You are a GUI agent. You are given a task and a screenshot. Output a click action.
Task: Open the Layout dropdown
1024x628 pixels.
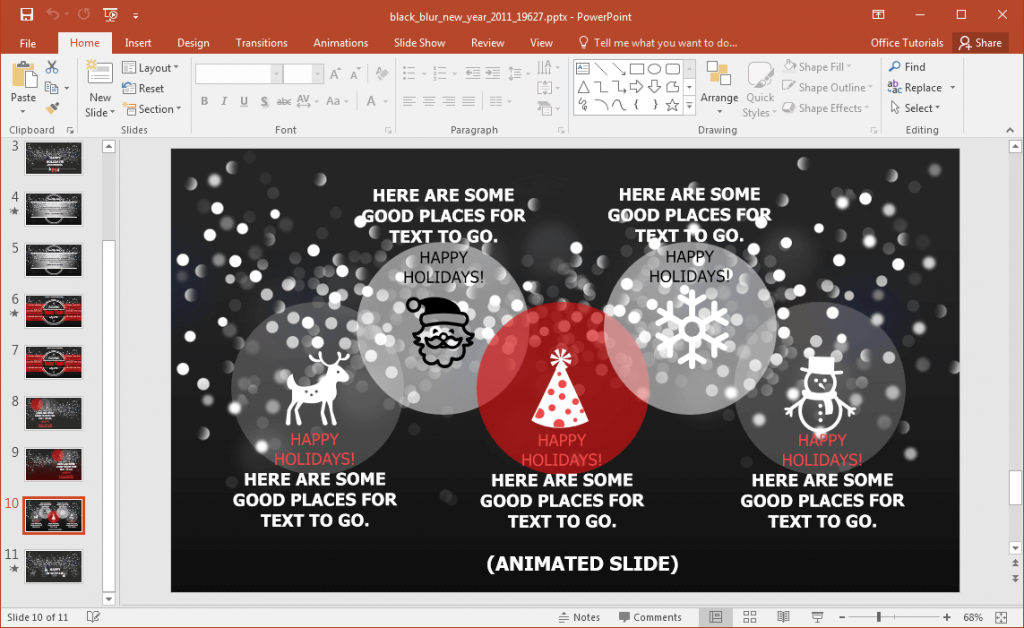(152, 67)
